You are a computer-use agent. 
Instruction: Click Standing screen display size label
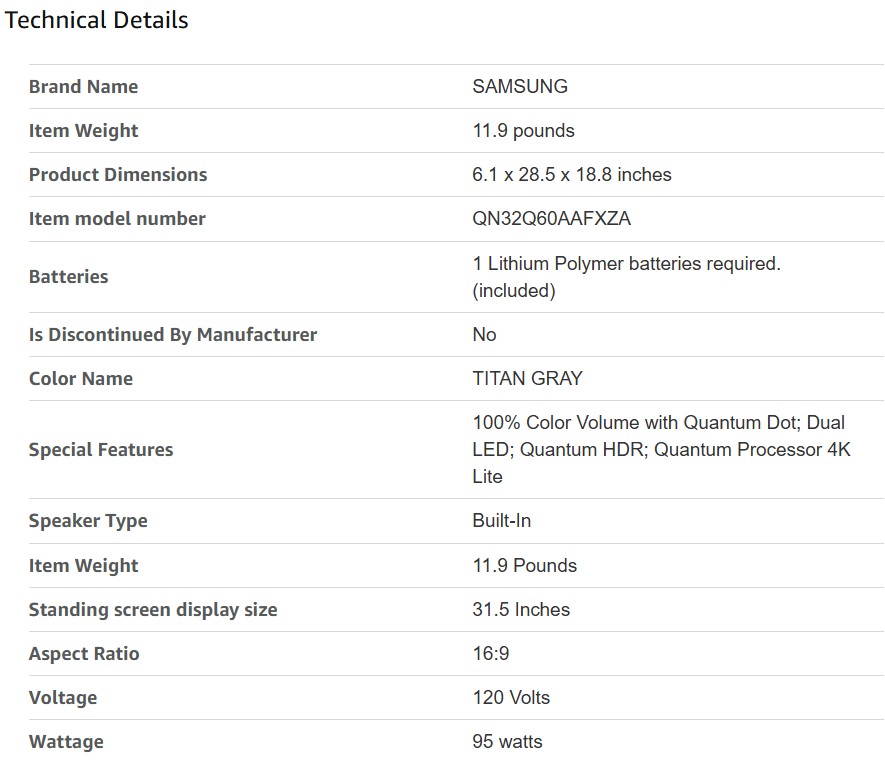[153, 610]
